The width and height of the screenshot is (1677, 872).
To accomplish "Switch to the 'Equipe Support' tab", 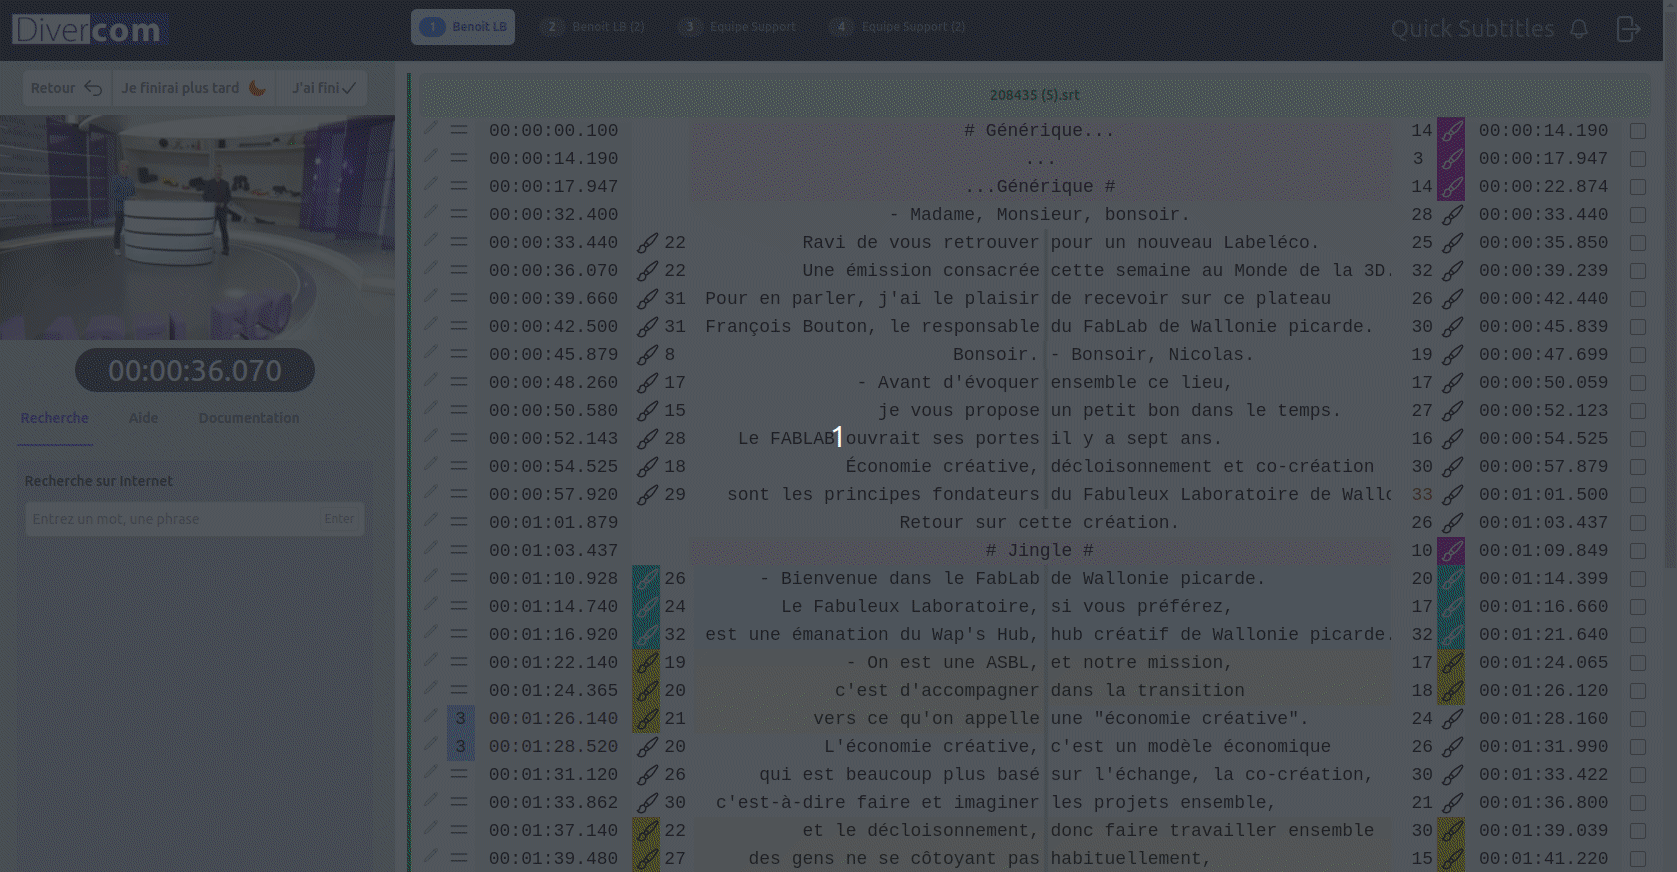I will 738,27.
